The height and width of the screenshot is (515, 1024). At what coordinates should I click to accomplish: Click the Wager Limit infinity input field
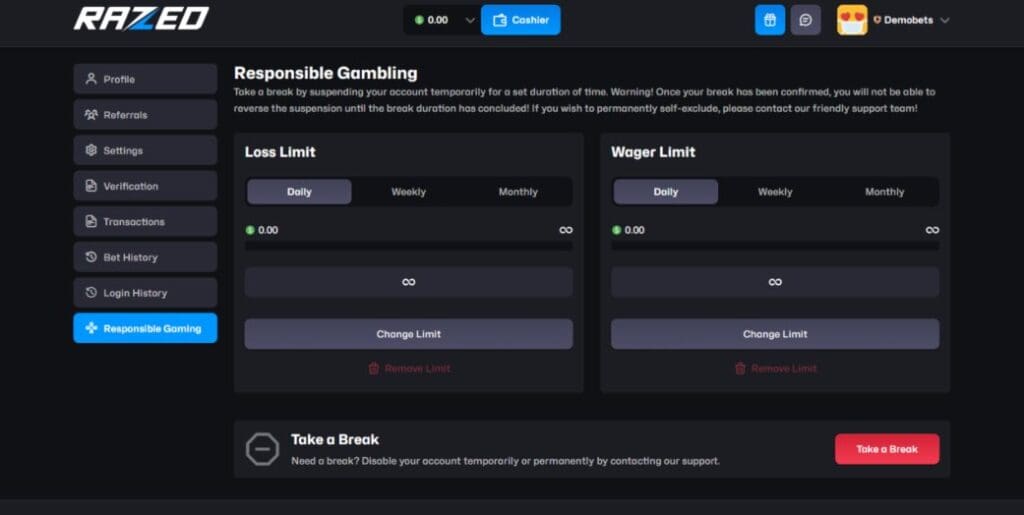tap(775, 282)
